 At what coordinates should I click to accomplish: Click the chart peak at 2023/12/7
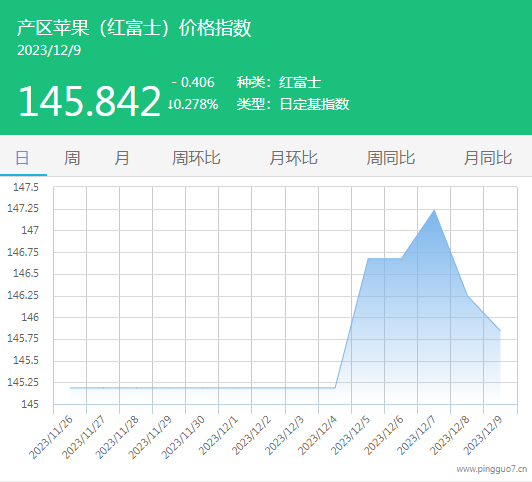(434, 210)
